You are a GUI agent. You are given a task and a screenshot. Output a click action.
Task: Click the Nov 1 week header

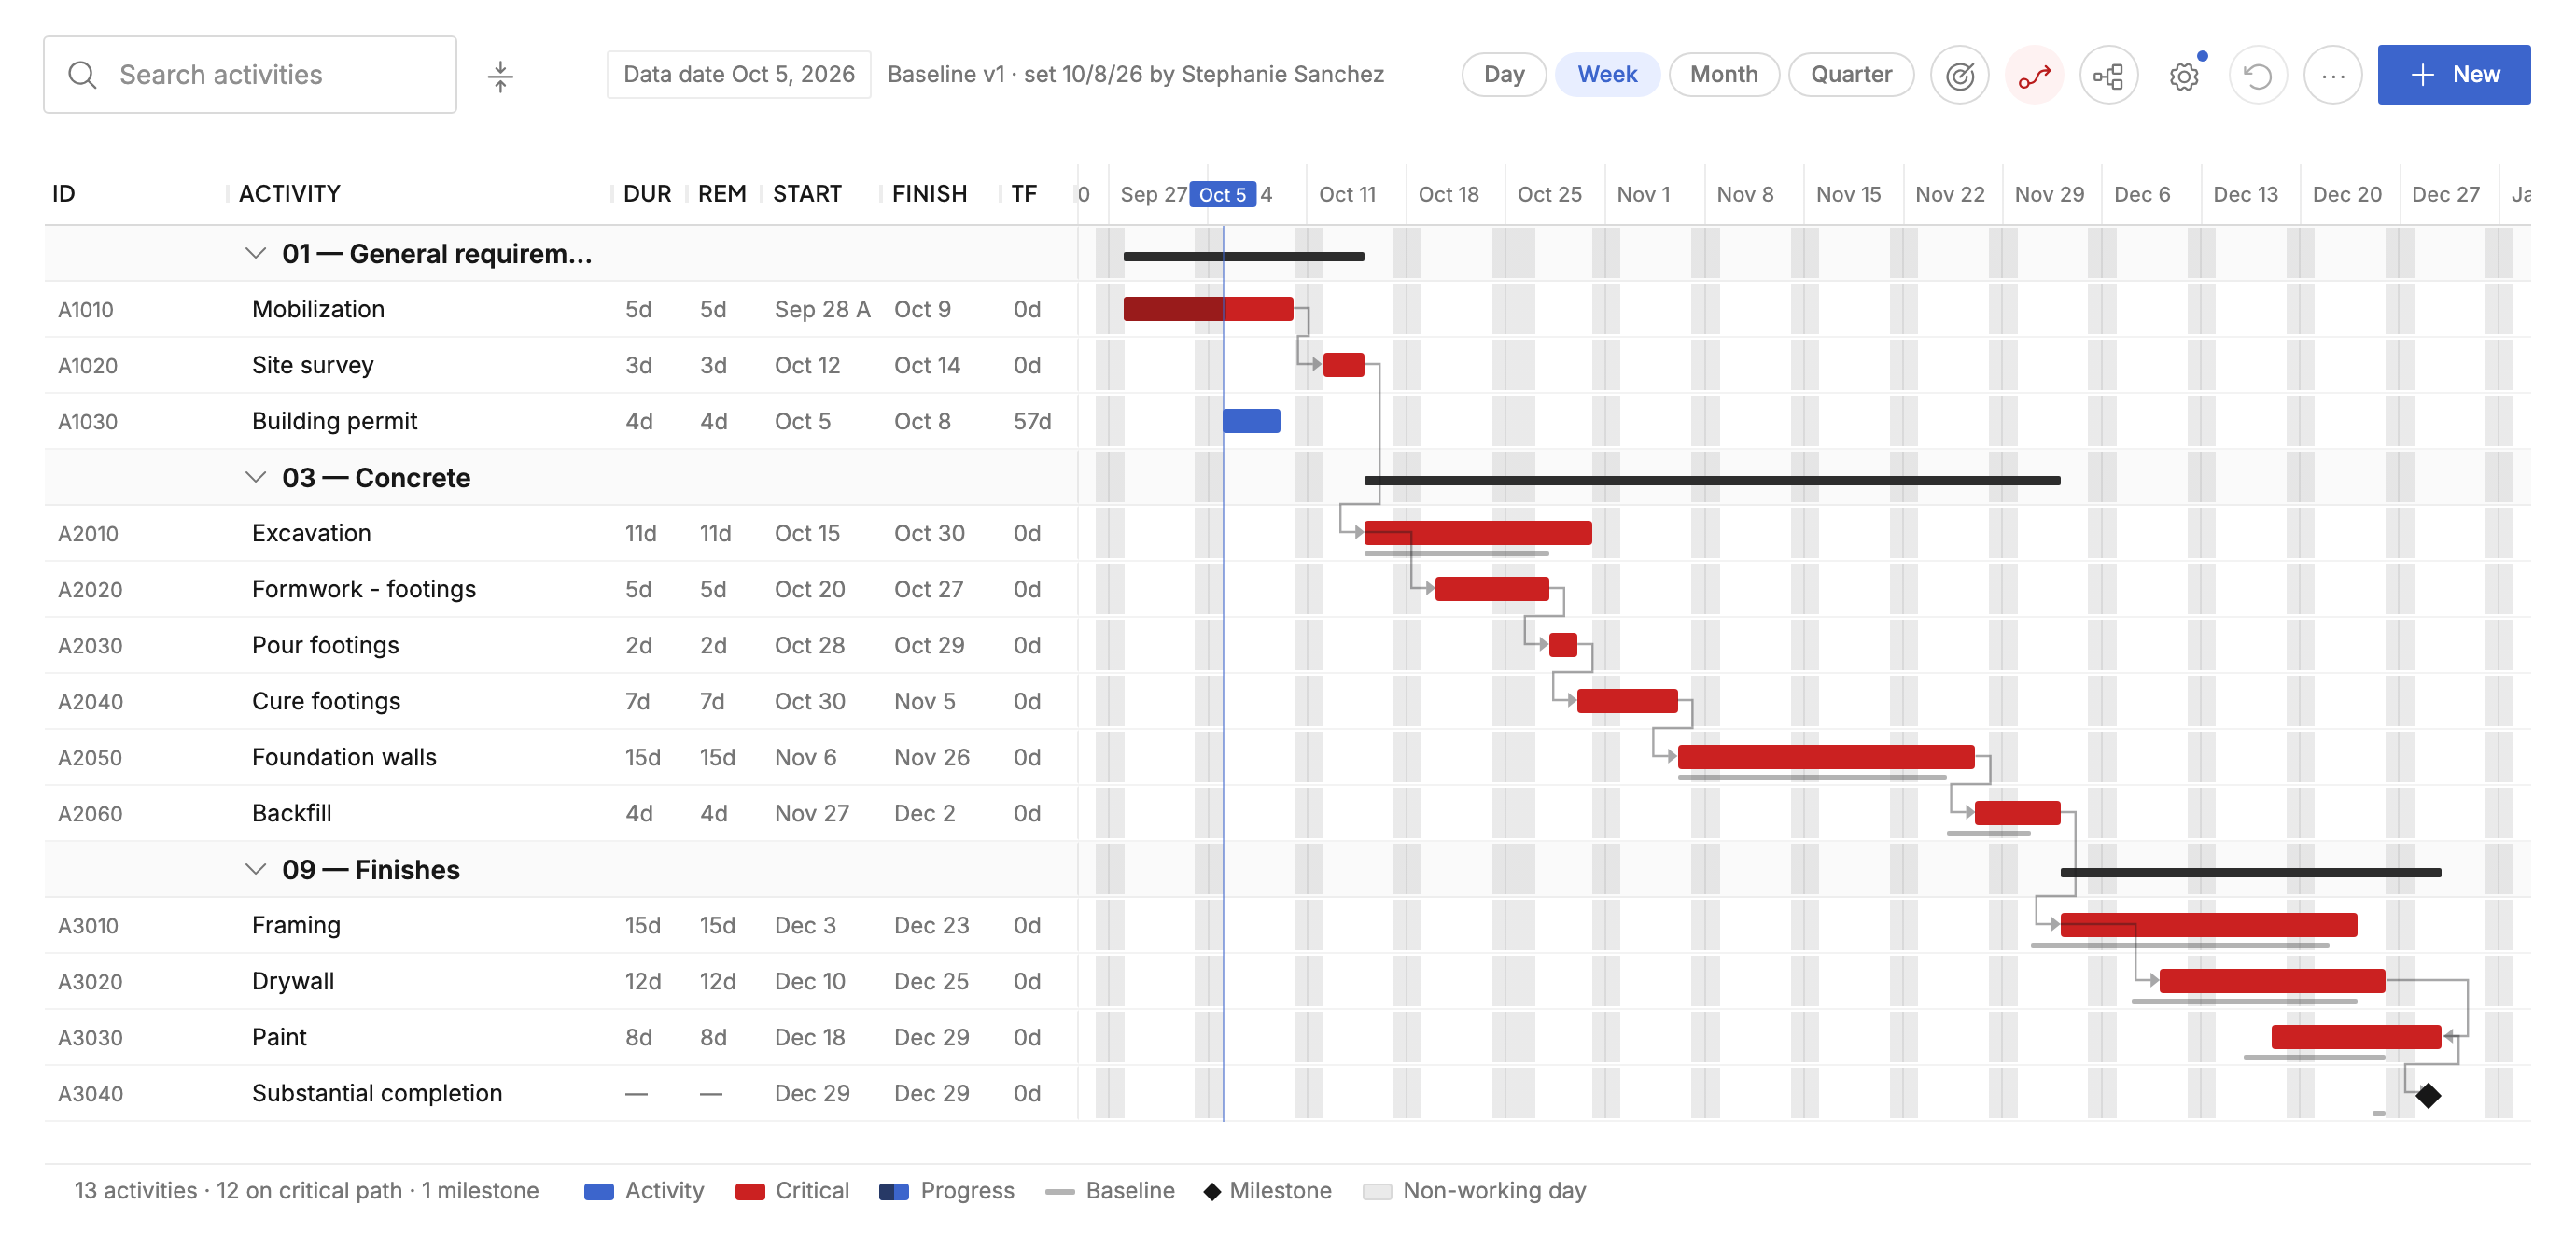point(1643,194)
